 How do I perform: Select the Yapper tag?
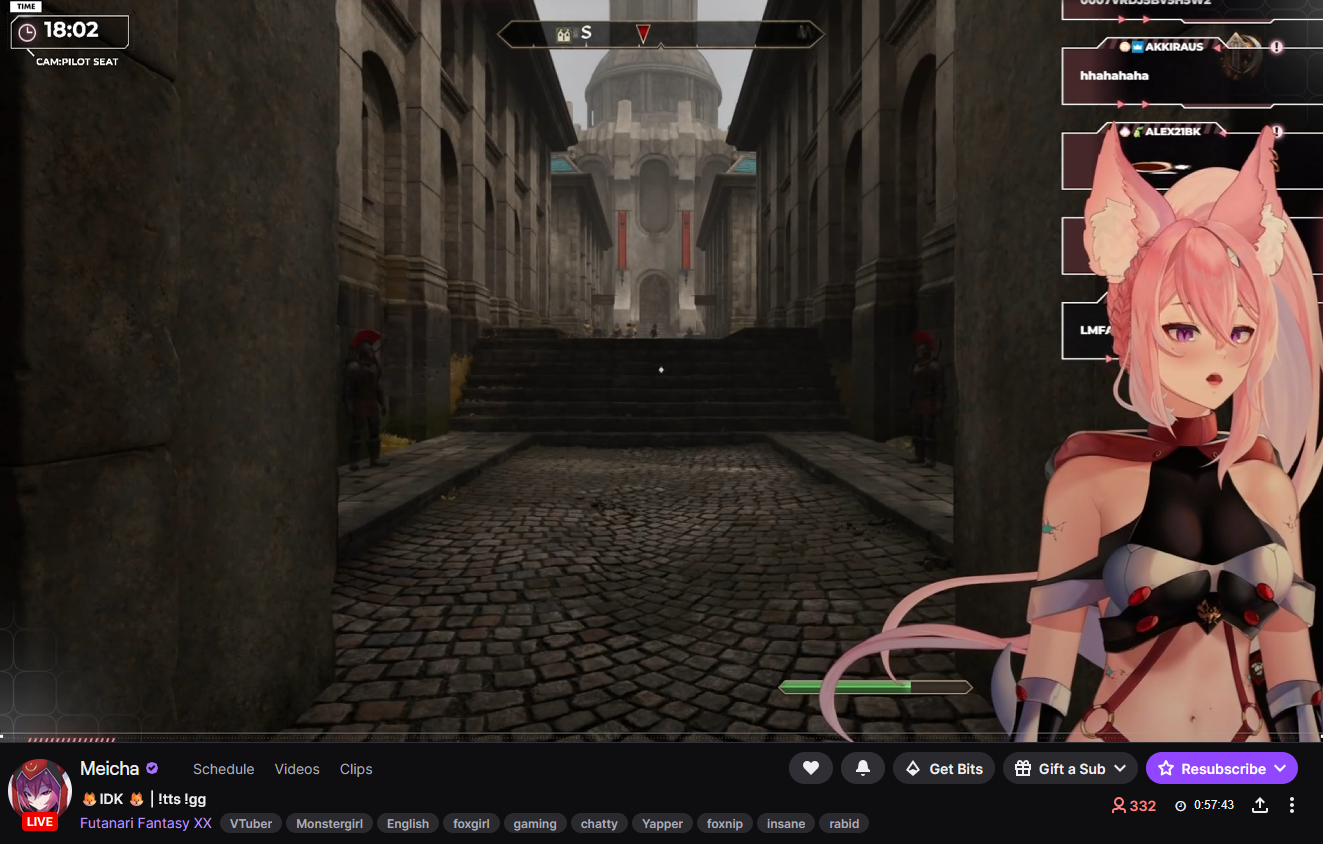pos(662,824)
